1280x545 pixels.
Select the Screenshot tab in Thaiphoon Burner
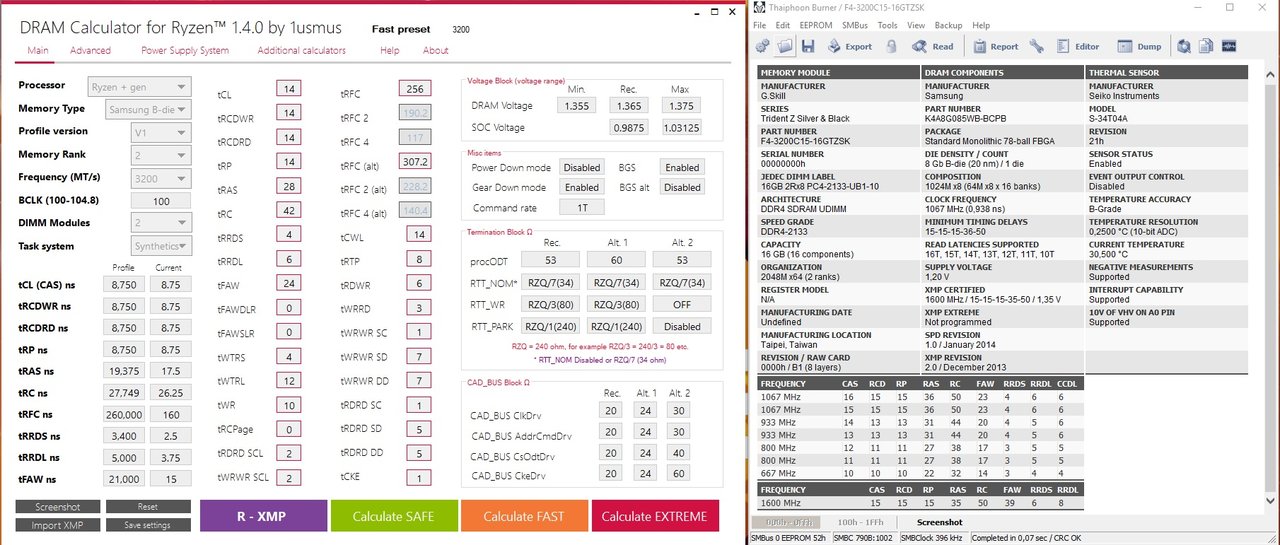939,522
